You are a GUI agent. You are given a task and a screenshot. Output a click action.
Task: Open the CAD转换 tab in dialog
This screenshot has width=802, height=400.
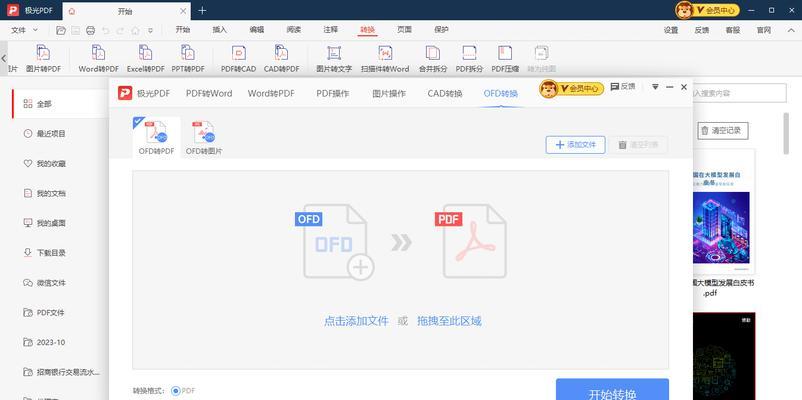(445, 94)
